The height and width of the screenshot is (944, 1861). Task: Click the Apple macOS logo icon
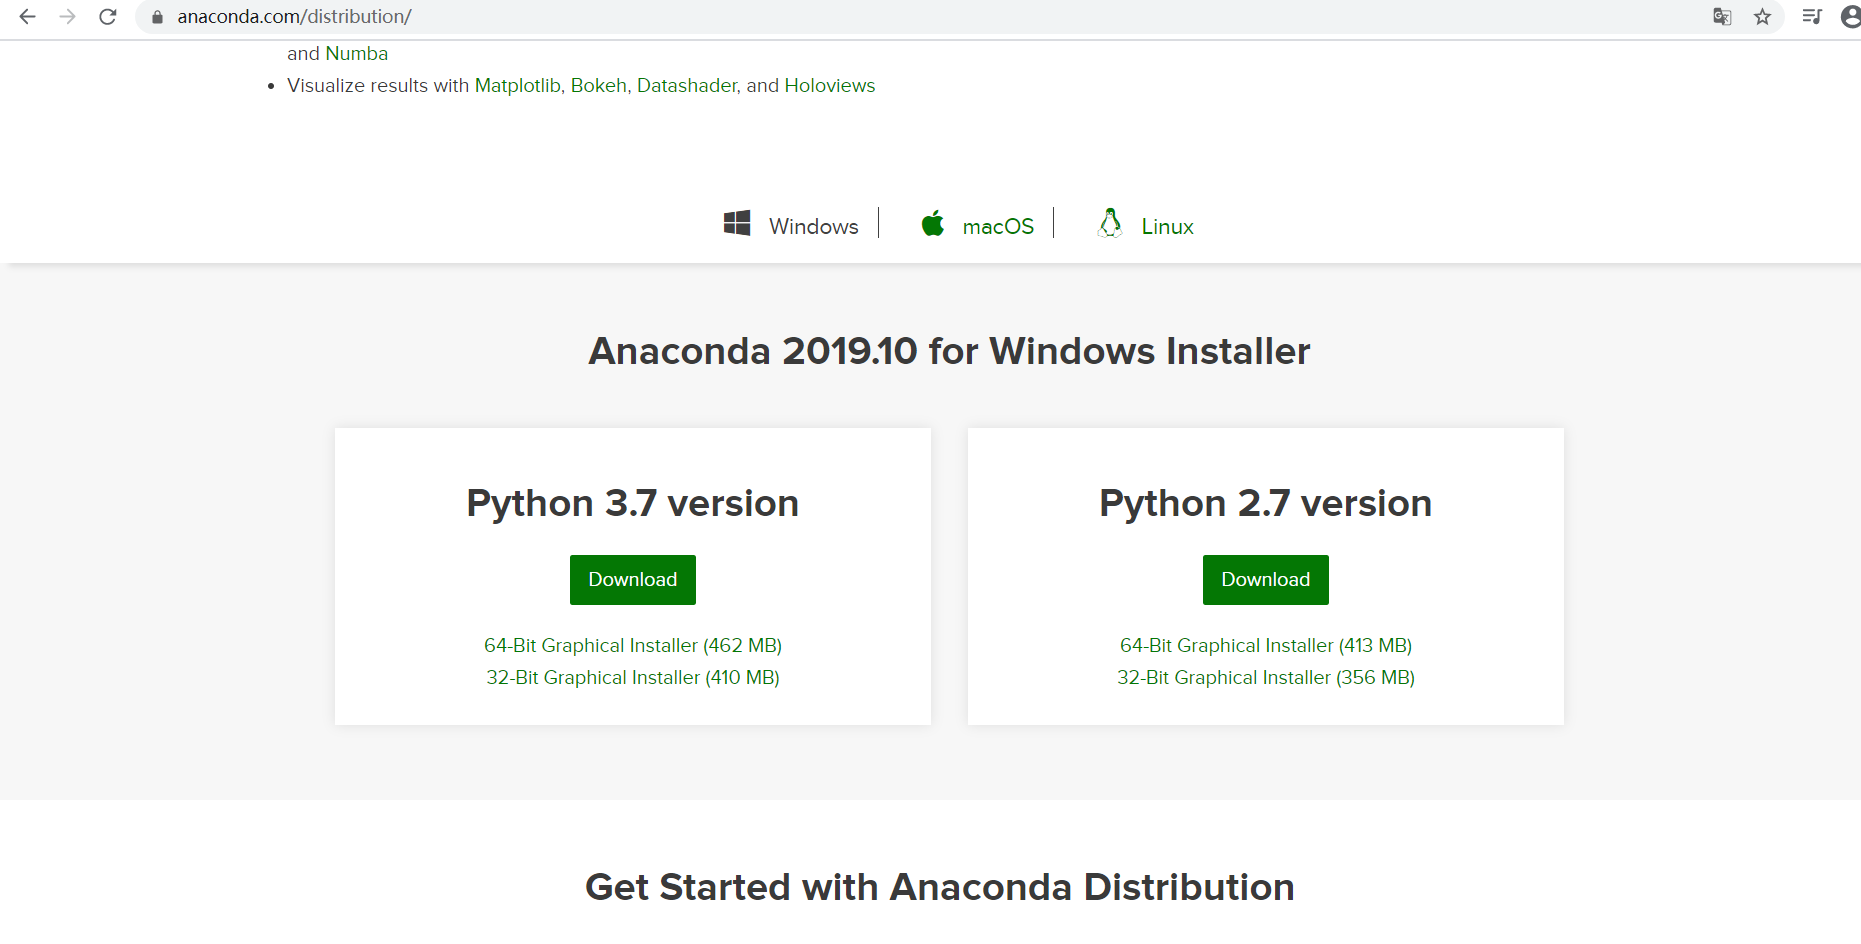[x=933, y=223]
